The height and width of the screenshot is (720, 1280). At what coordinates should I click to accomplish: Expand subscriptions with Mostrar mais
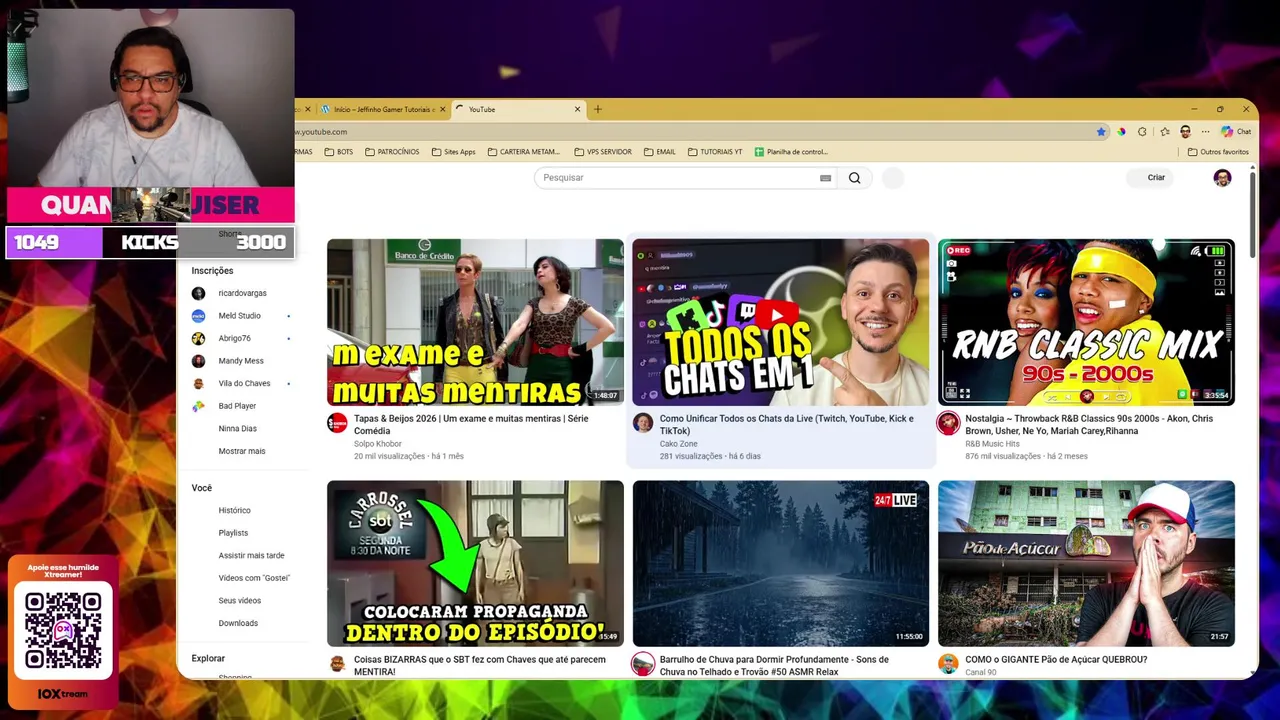(242, 451)
